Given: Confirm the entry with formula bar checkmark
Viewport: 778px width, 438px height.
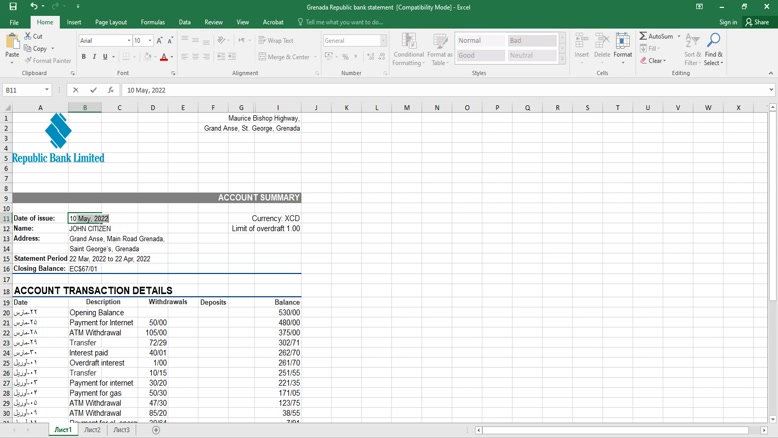Looking at the screenshot, I should [93, 90].
